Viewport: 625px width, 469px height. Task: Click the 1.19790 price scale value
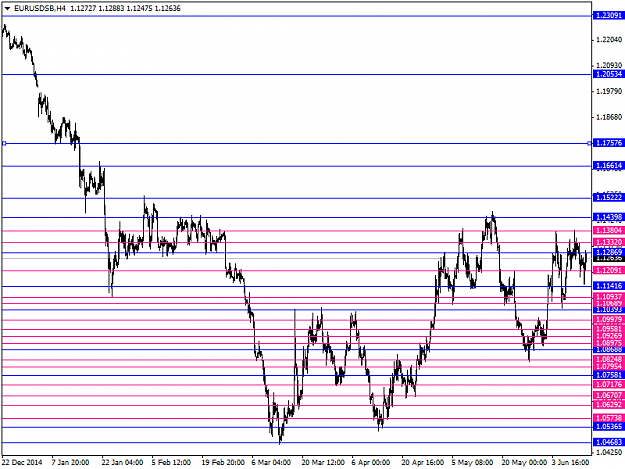(x=609, y=91)
